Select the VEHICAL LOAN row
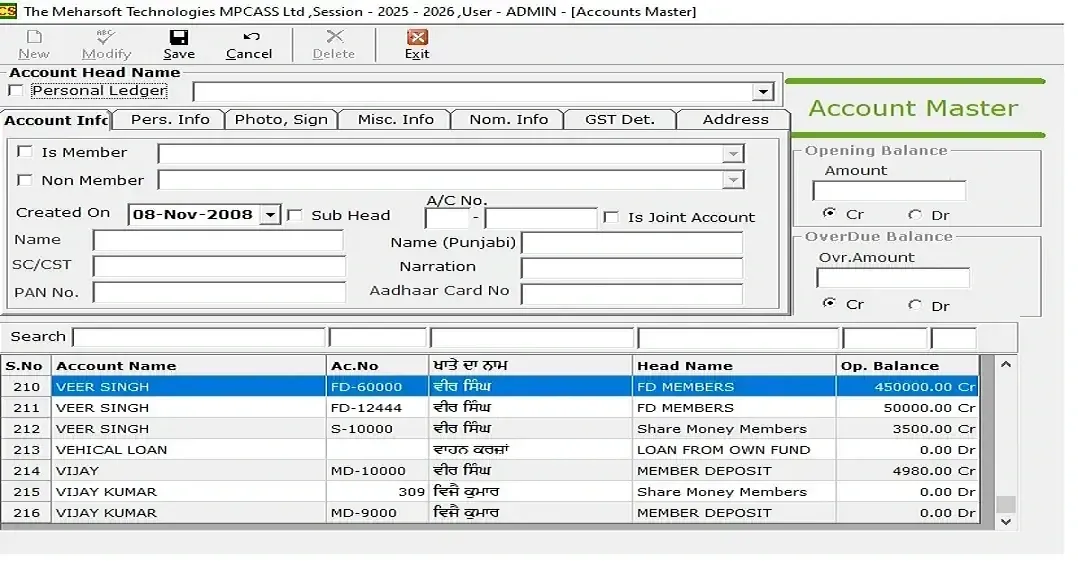Image resolution: width=1078 pixels, height=561 pixels. 490,450
